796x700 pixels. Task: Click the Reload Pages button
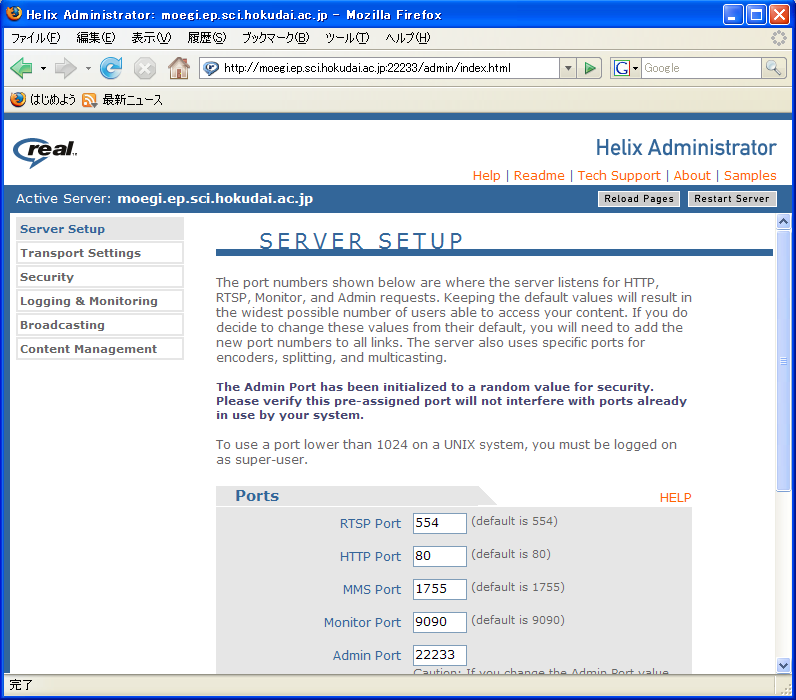pyautogui.click(x=639, y=199)
